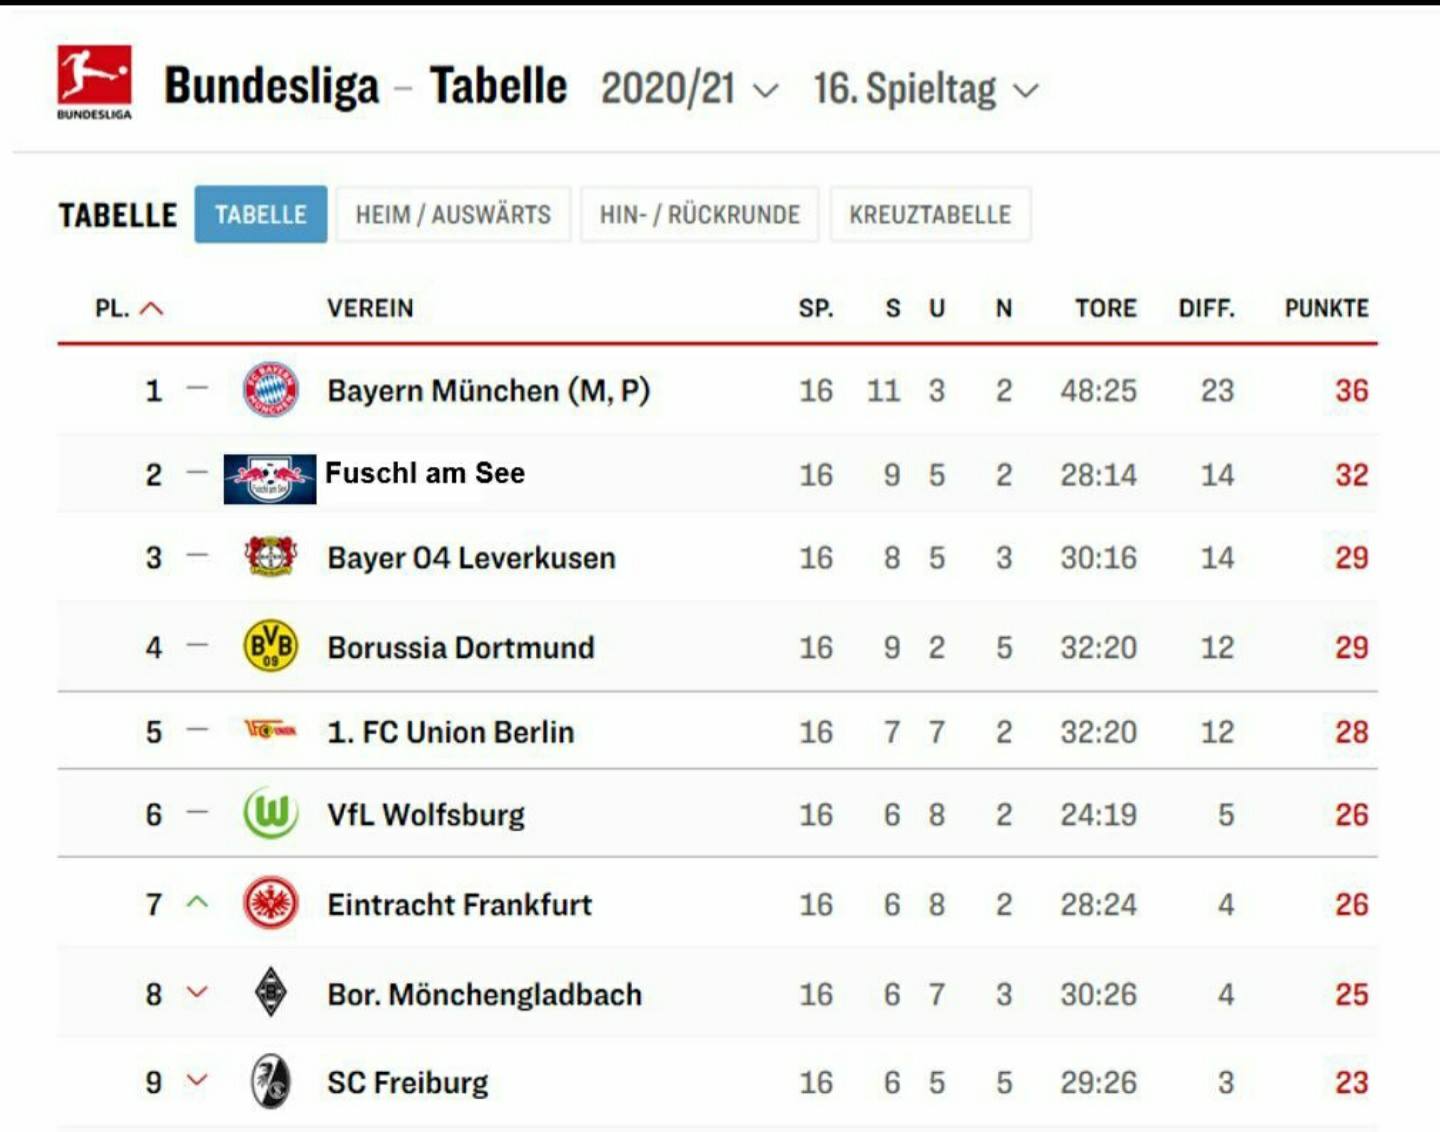Click the Eintracht Frankfurt eagle crest

tap(270, 902)
